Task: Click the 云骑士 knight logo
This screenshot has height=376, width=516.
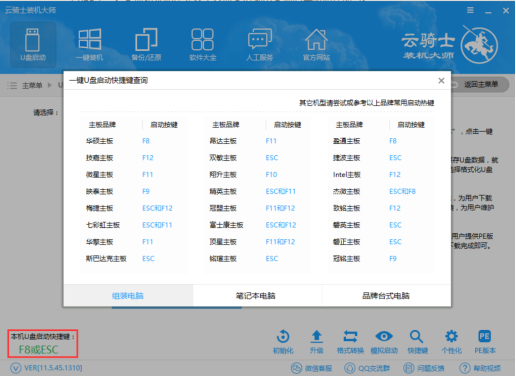Action: coord(479,46)
